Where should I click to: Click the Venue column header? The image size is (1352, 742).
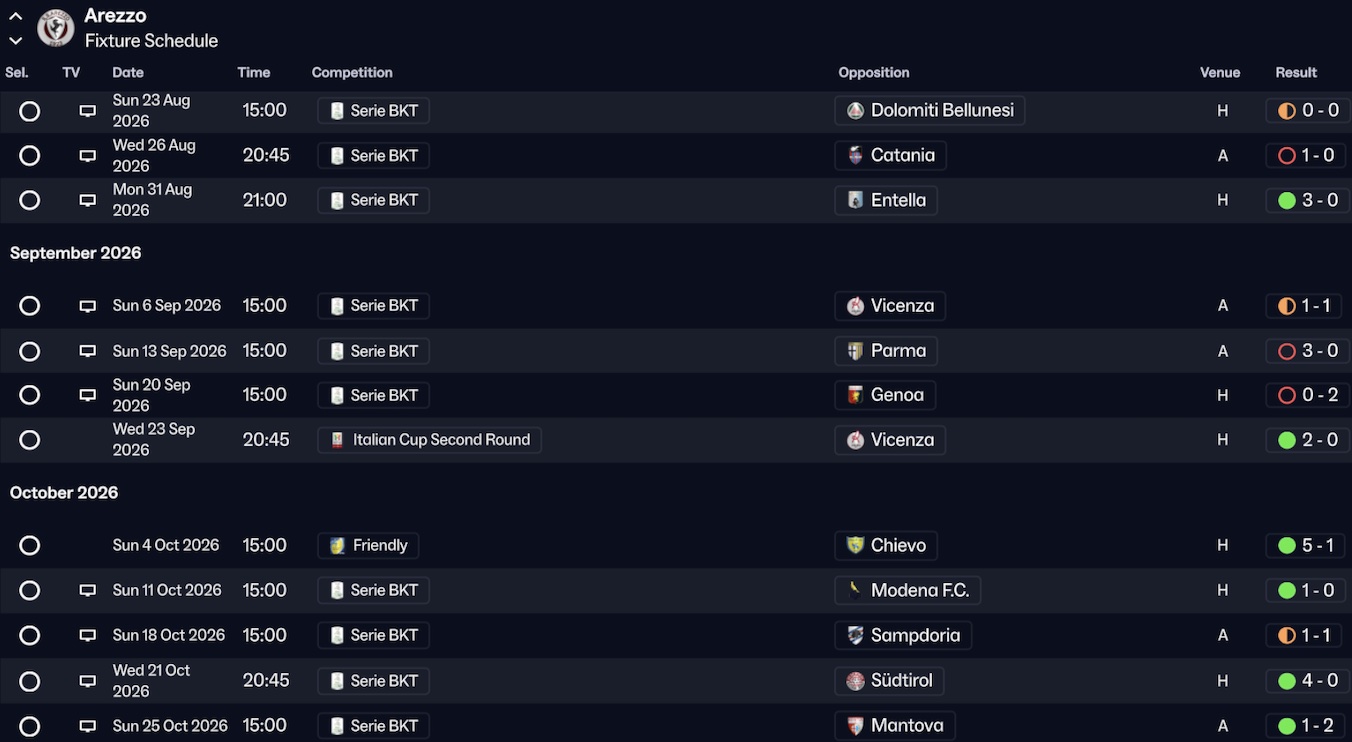(1220, 73)
